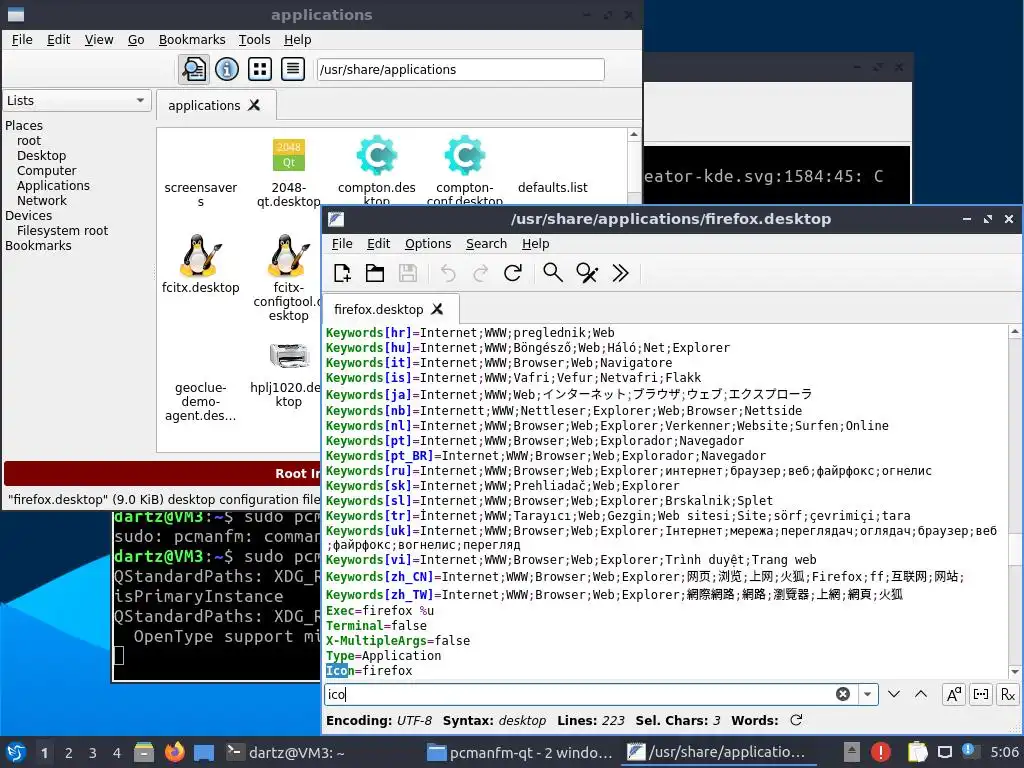
Task: Select the geoclue-demo-agent.des... file
Action: 200,401
